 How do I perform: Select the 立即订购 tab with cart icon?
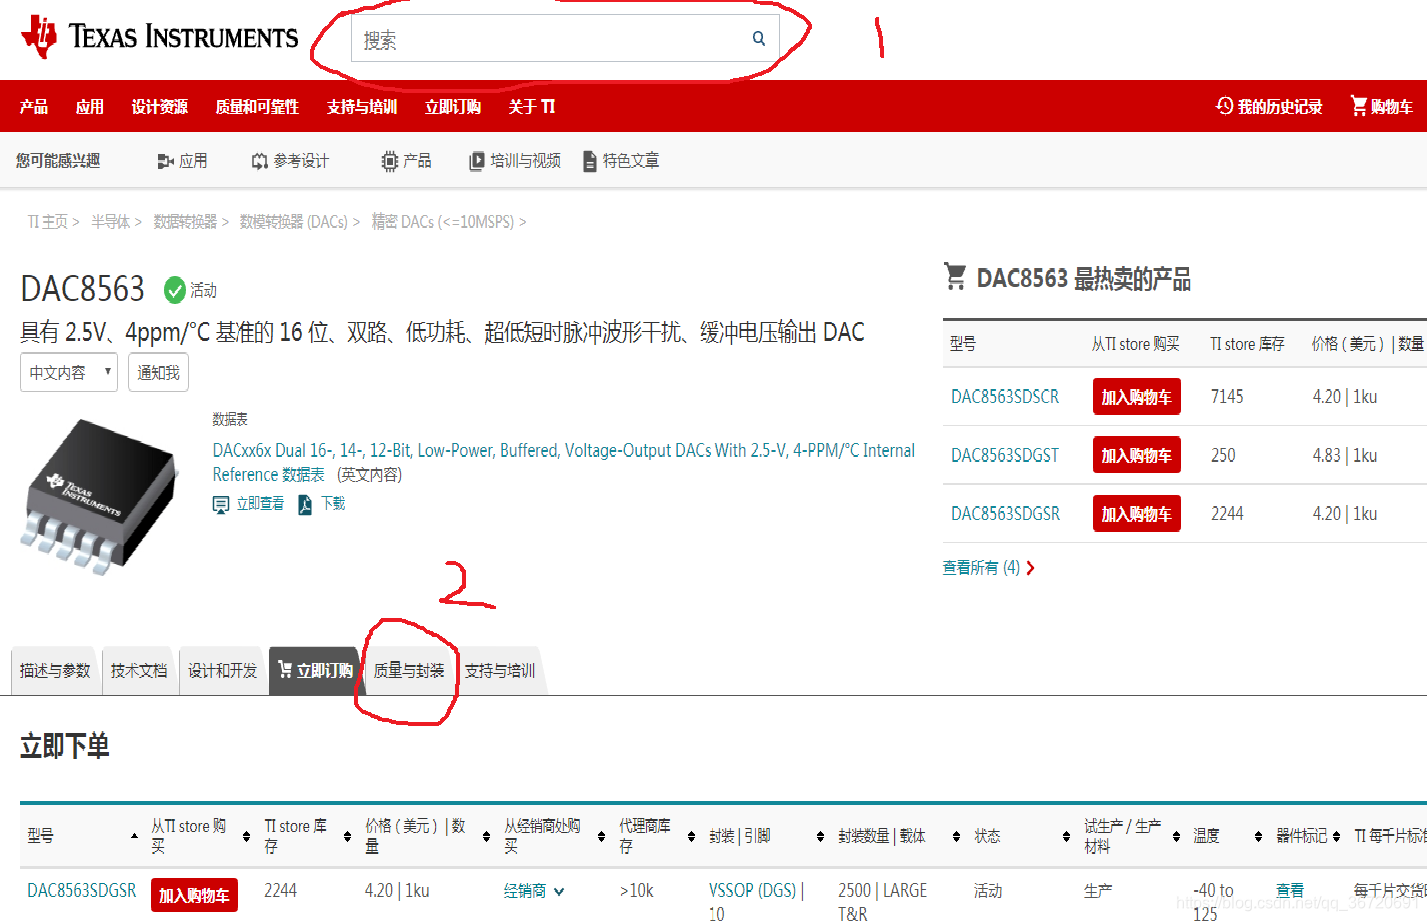(315, 671)
